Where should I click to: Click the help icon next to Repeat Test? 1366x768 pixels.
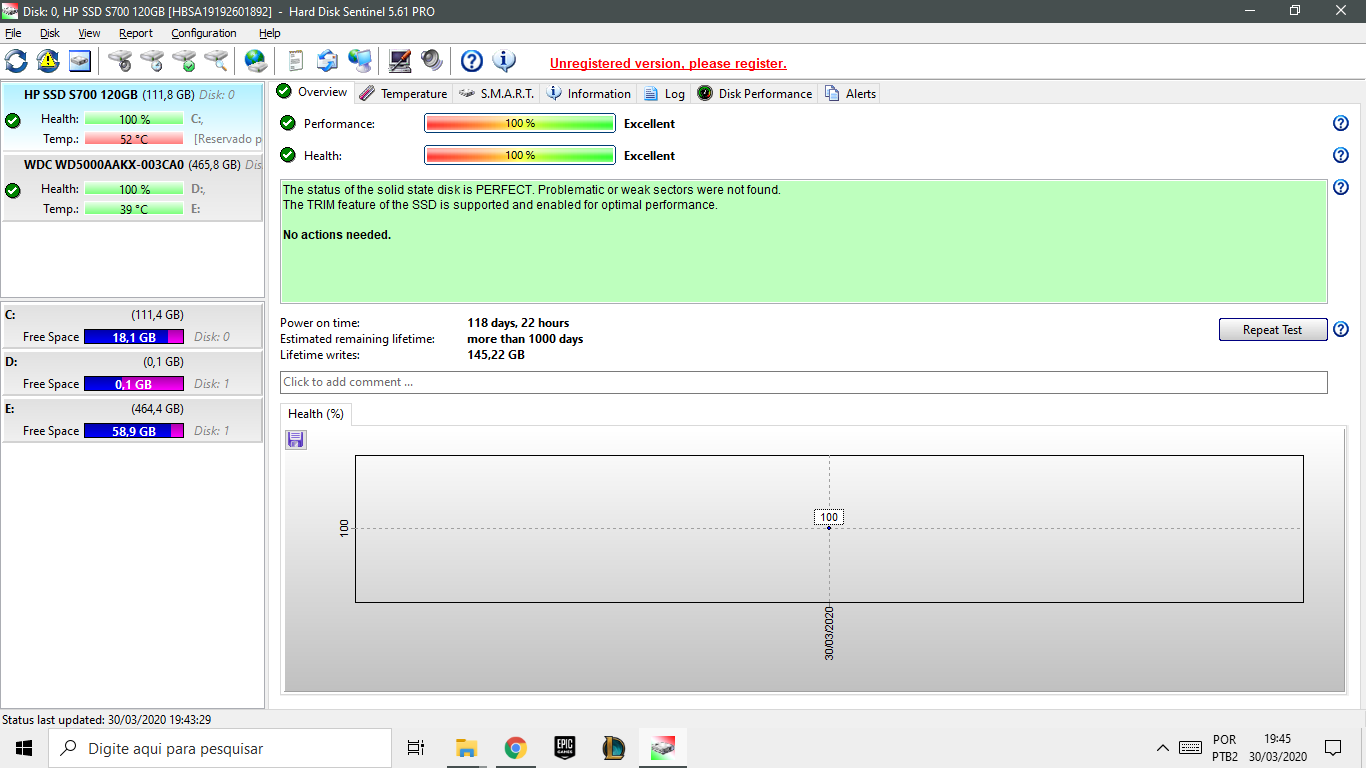coord(1341,330)
